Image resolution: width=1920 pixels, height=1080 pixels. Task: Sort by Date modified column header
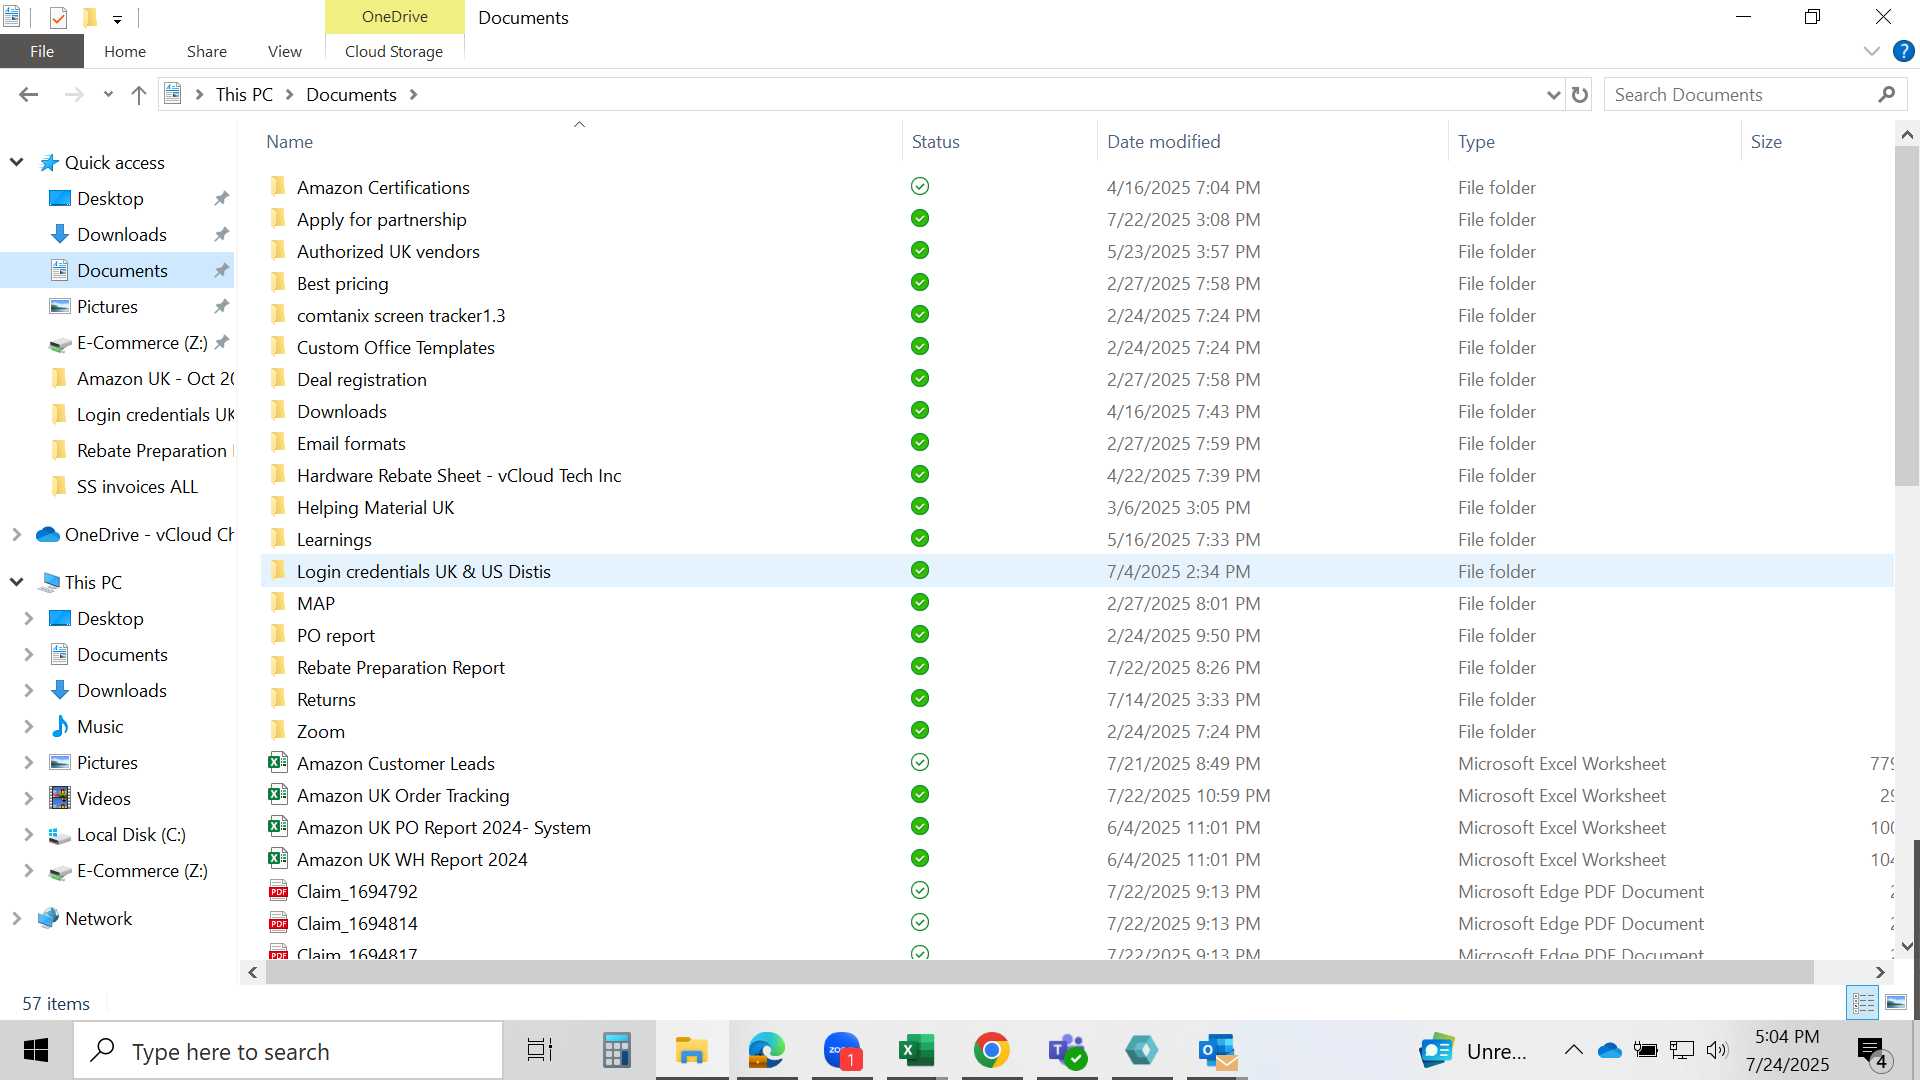[x=1163, y=142]
